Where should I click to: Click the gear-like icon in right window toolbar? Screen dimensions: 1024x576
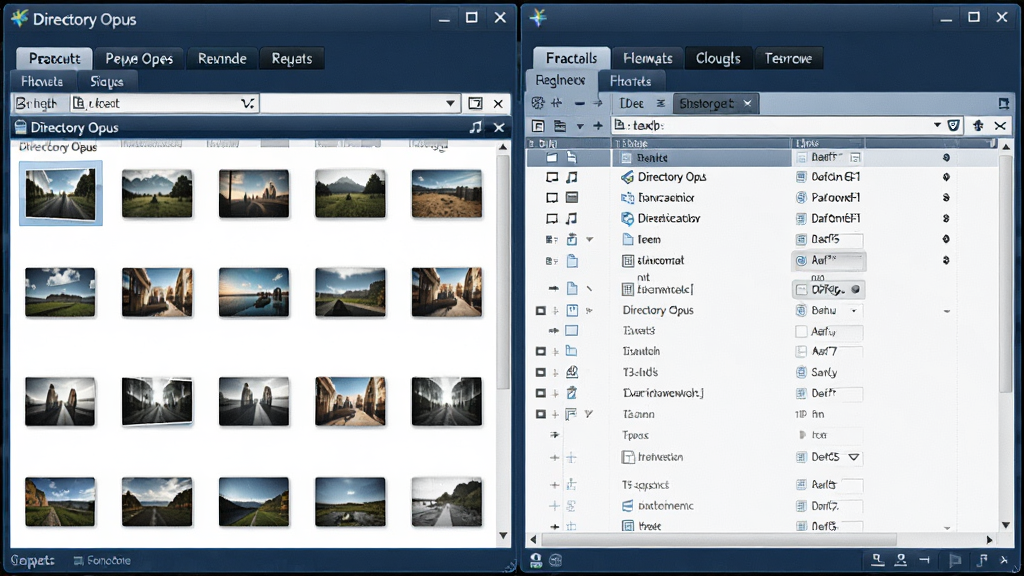pyautogui.click(x=537, y=103)
